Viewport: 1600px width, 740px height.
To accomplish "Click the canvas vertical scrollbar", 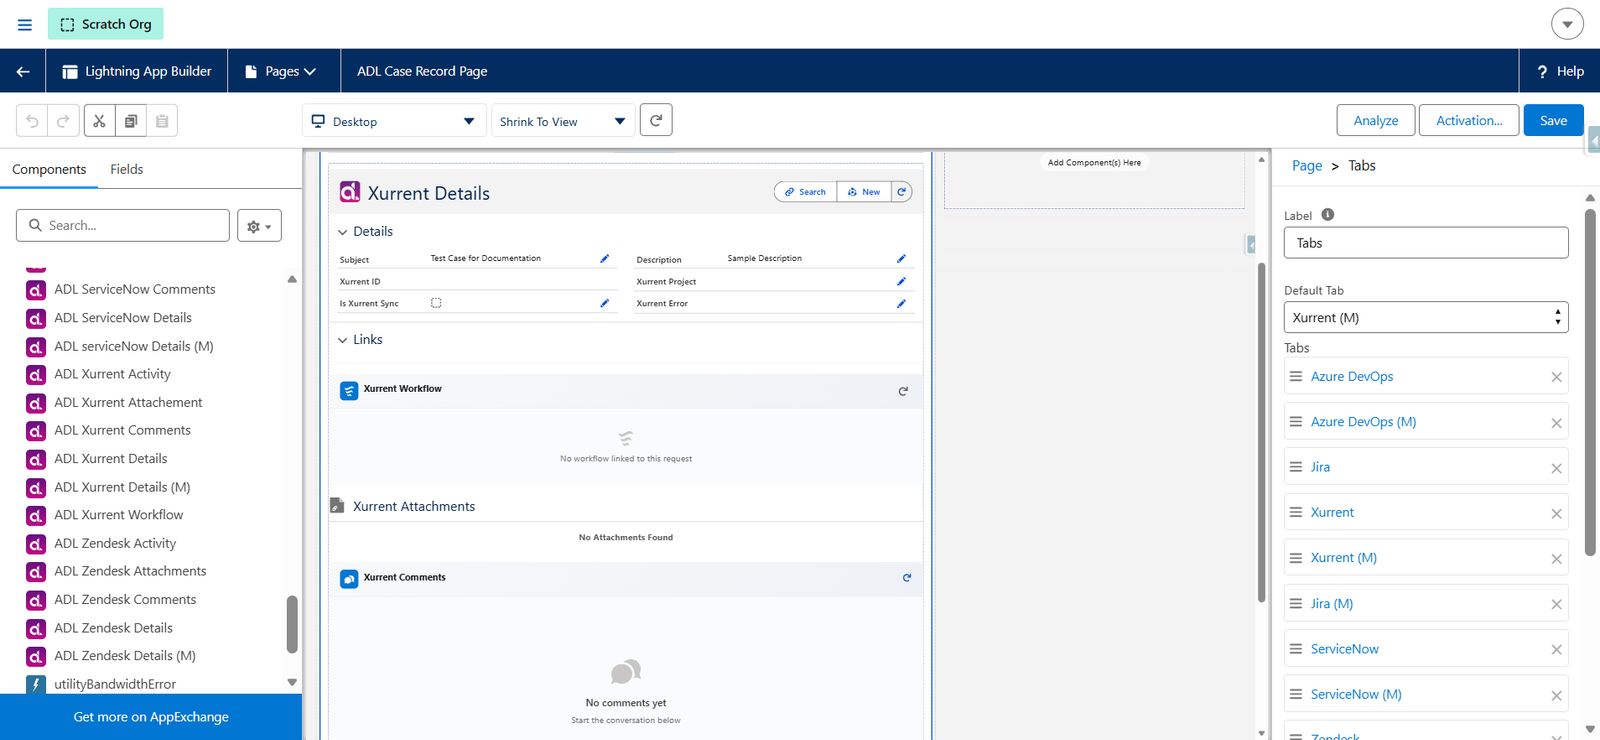I will (x=1261, y=432).
